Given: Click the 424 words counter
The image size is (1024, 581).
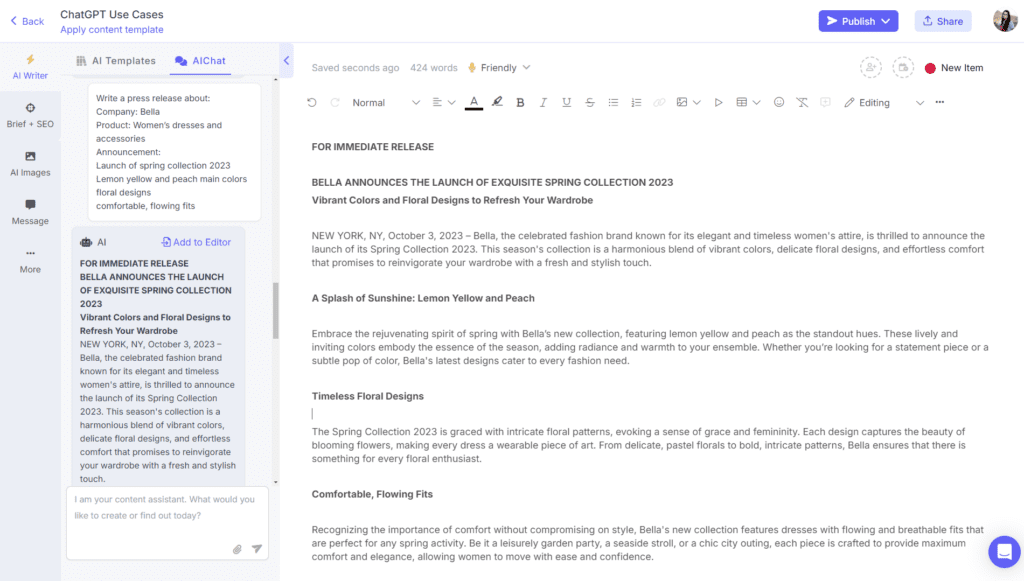Looking at the screenshot, I should coord(434,68).
